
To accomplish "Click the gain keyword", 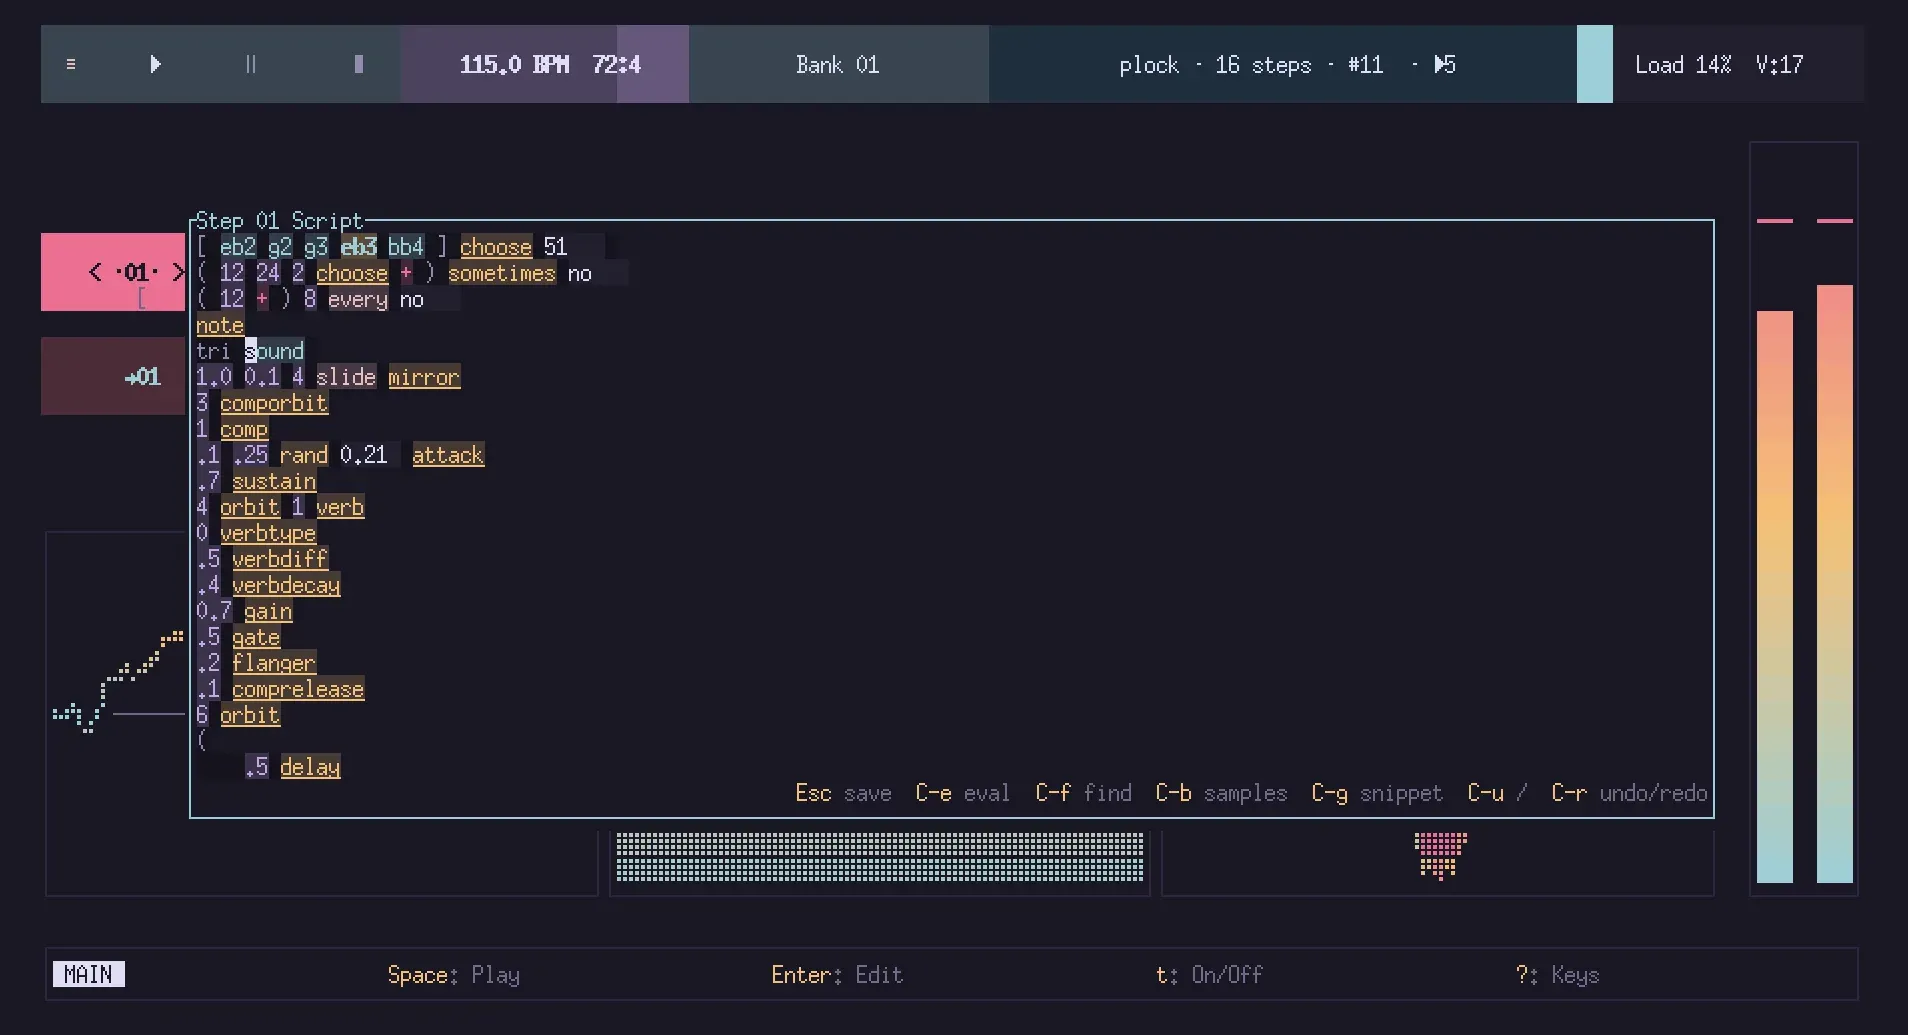I will (268, 611).
